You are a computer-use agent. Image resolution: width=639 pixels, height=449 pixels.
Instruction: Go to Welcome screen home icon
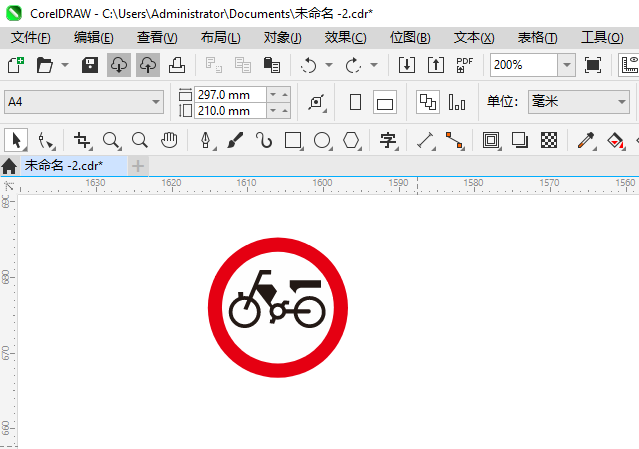[x=9, y=166]
